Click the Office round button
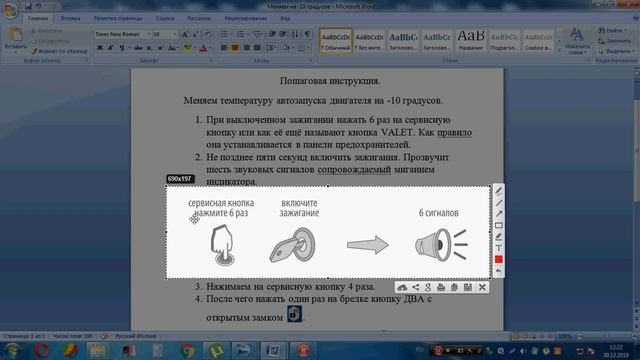This screenshot has width=640, height=360. tap(11, 11)
